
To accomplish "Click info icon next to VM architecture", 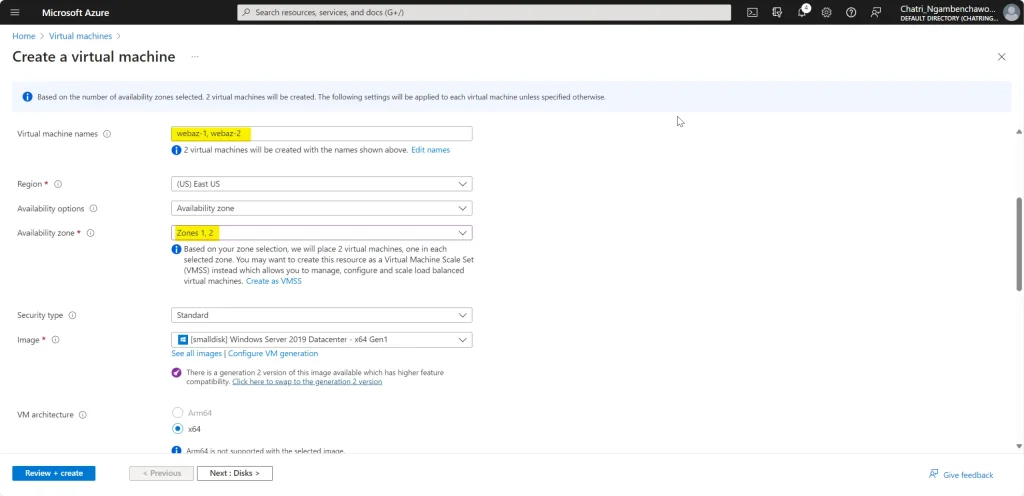I will pyautogui.click(x=83, y=414).
